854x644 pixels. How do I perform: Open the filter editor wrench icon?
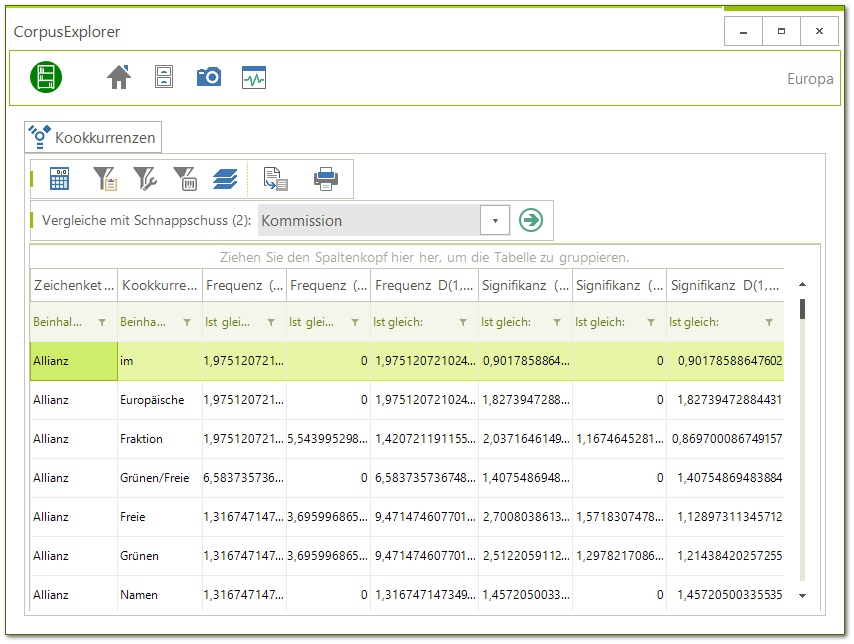click(x=145, y=179)
